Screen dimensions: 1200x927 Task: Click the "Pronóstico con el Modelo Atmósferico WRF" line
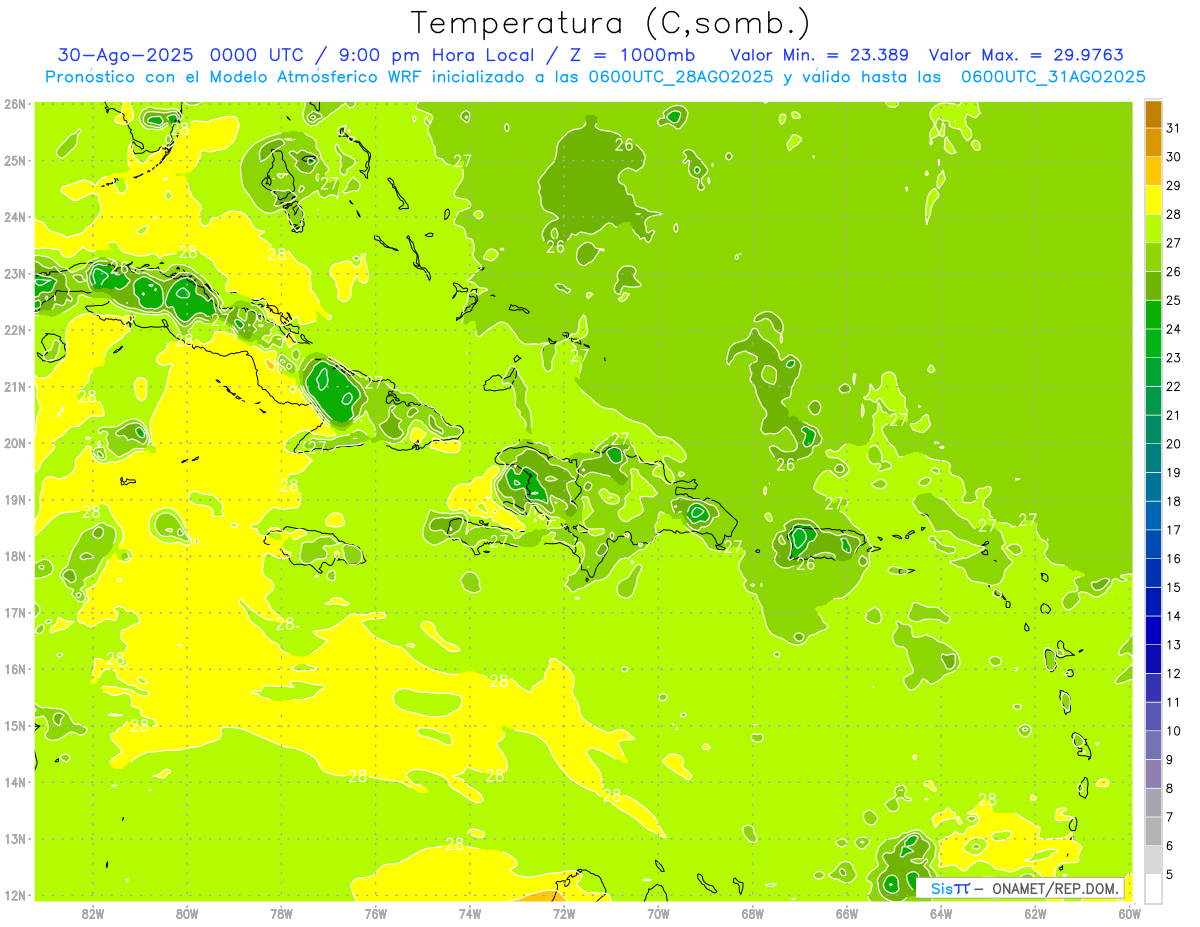click(234, 77)
